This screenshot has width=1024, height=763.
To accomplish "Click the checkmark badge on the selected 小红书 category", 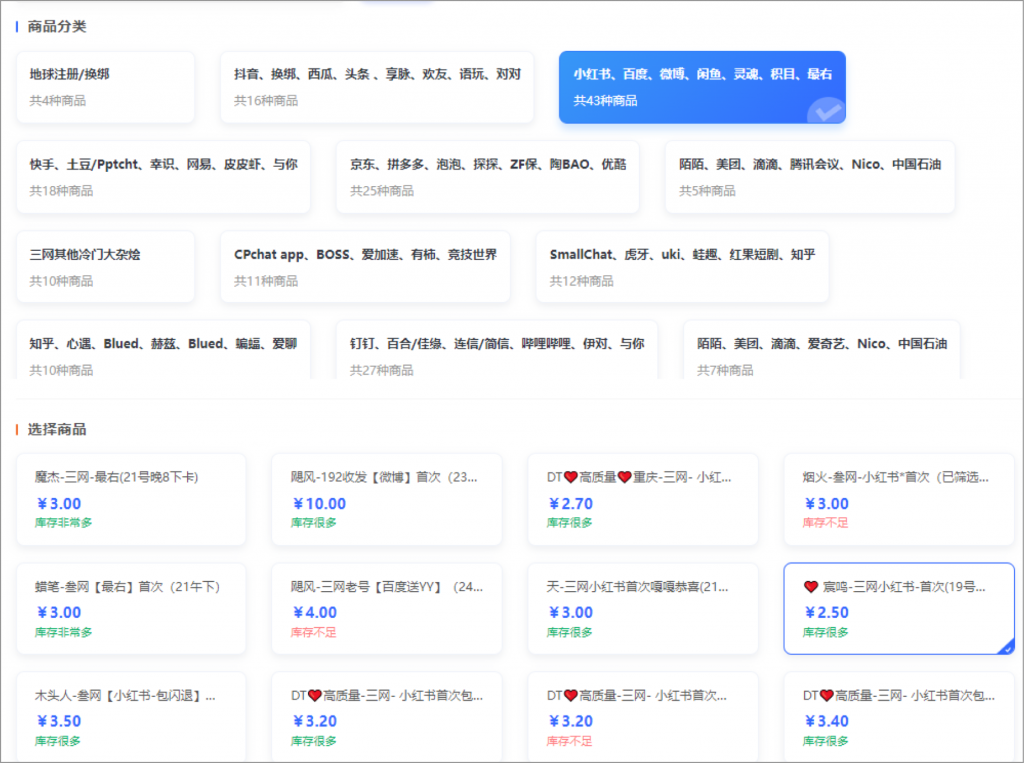I will [827, 112].
